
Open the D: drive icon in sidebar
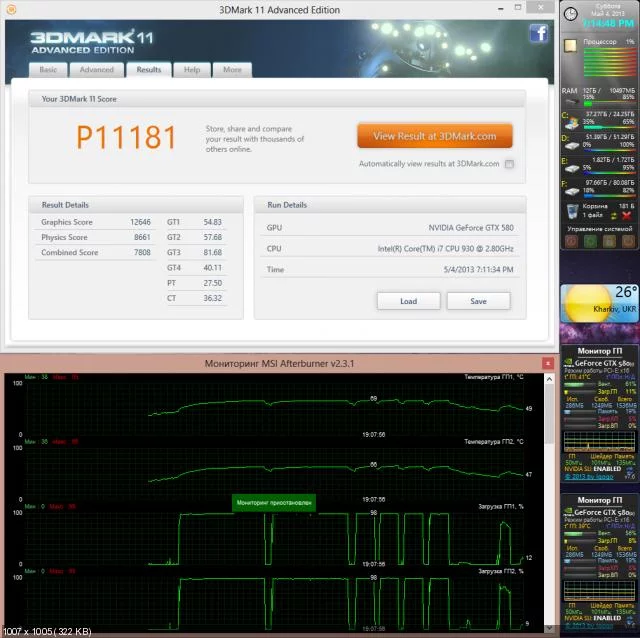pos(572,145)
